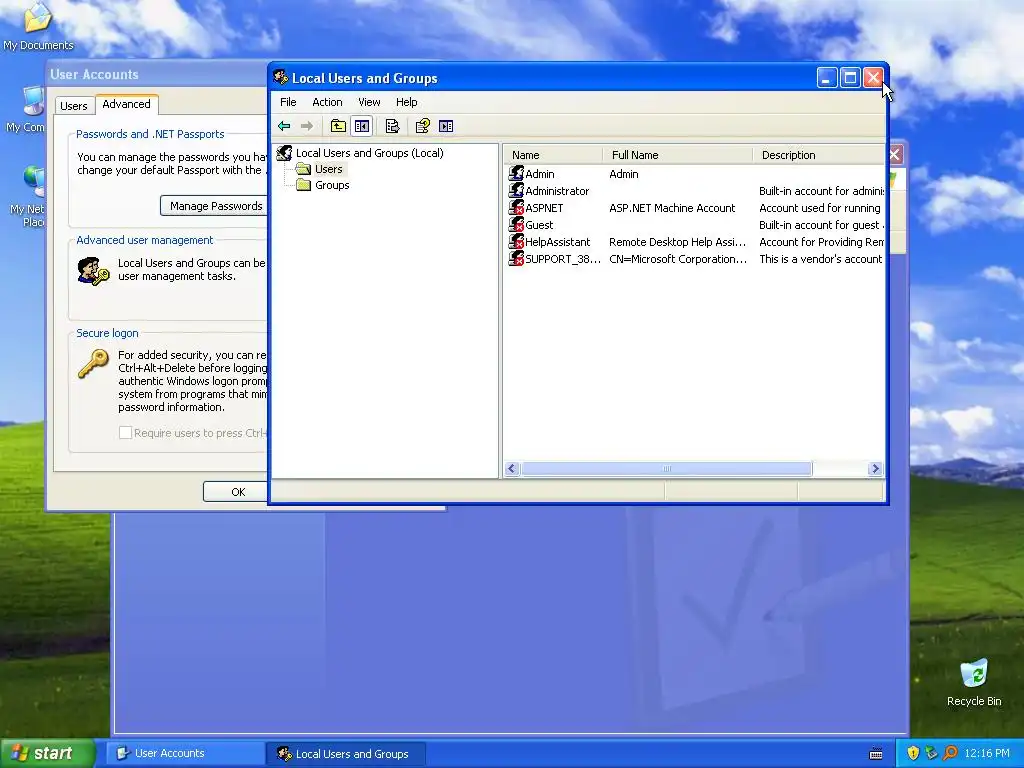1024x768 pixels.
Task: Open the Action menu
Action: click(x=327, y=102)
